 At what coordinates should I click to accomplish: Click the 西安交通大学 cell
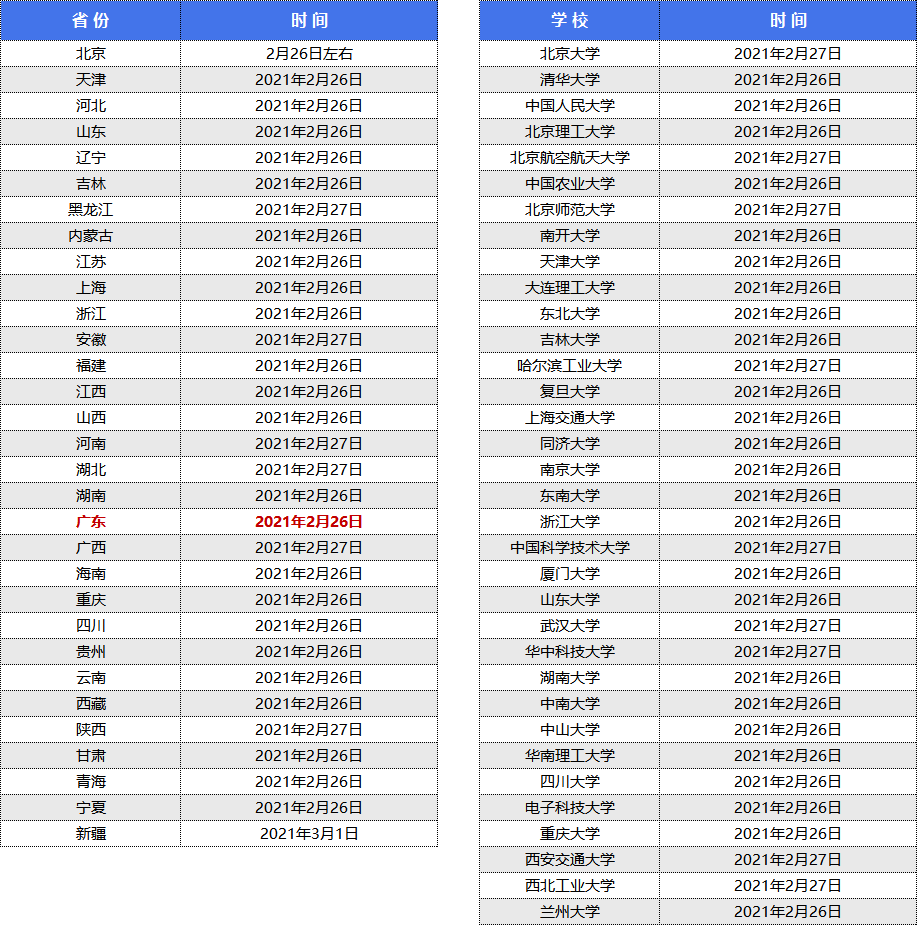tap(569, 859)
